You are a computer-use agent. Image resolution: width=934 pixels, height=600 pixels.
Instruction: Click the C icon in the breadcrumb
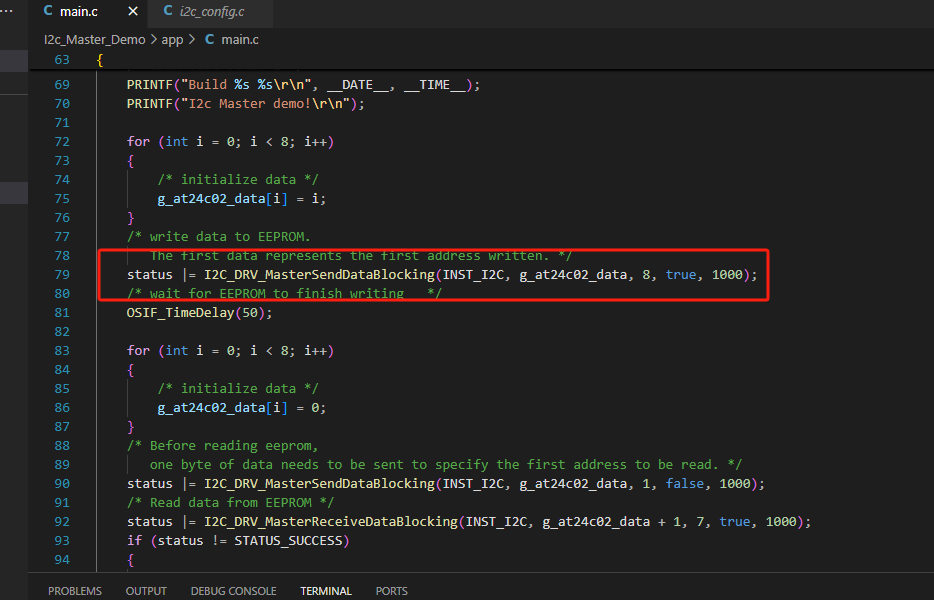(210, 39)
